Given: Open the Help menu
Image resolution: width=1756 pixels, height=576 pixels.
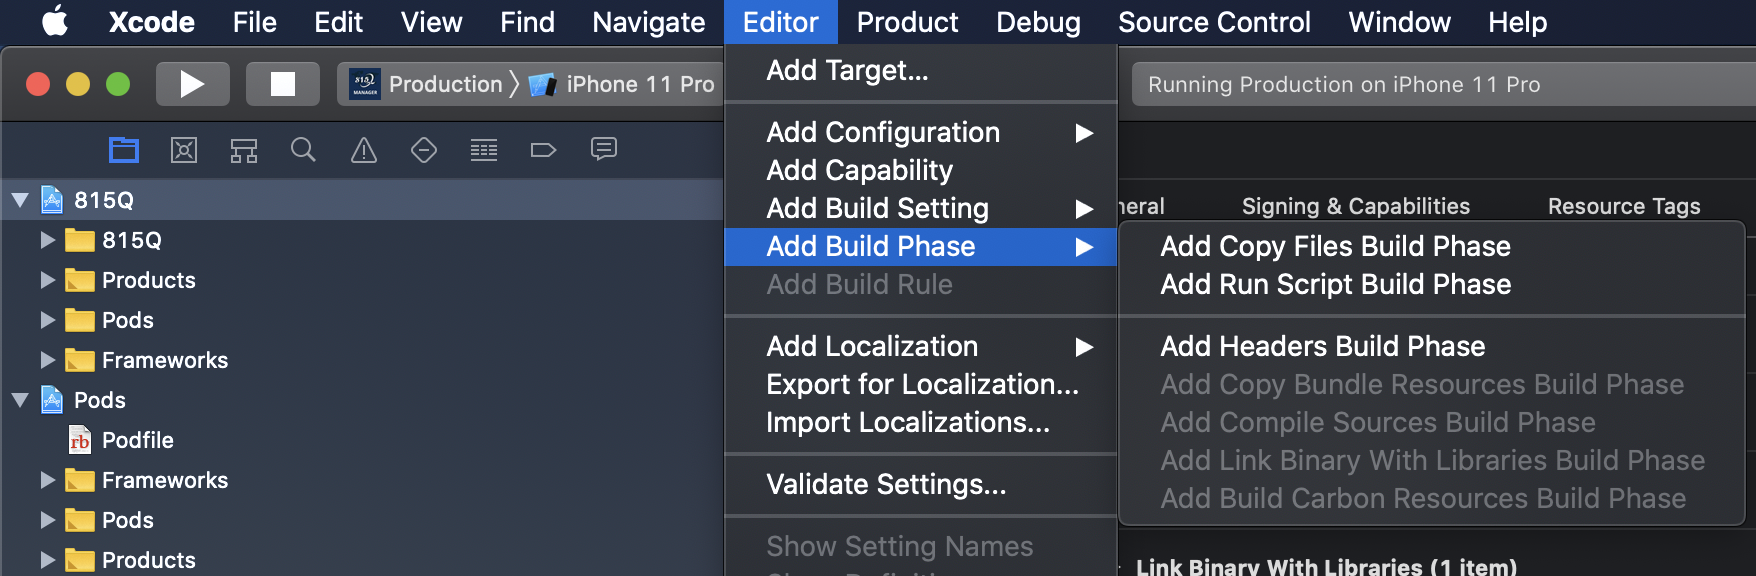Looking at the screenshot, I should 1517,21.
